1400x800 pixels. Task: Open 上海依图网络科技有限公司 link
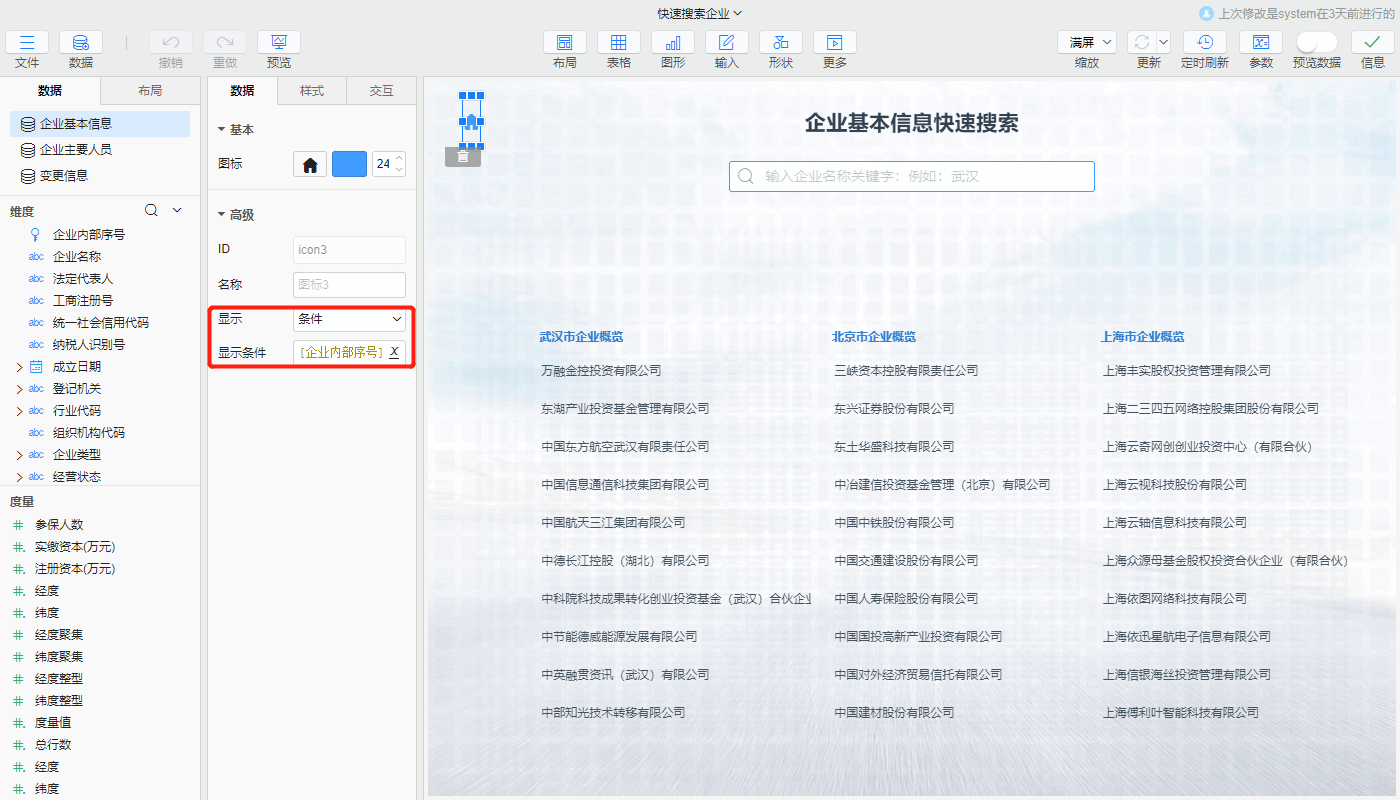coord(1175,599)
